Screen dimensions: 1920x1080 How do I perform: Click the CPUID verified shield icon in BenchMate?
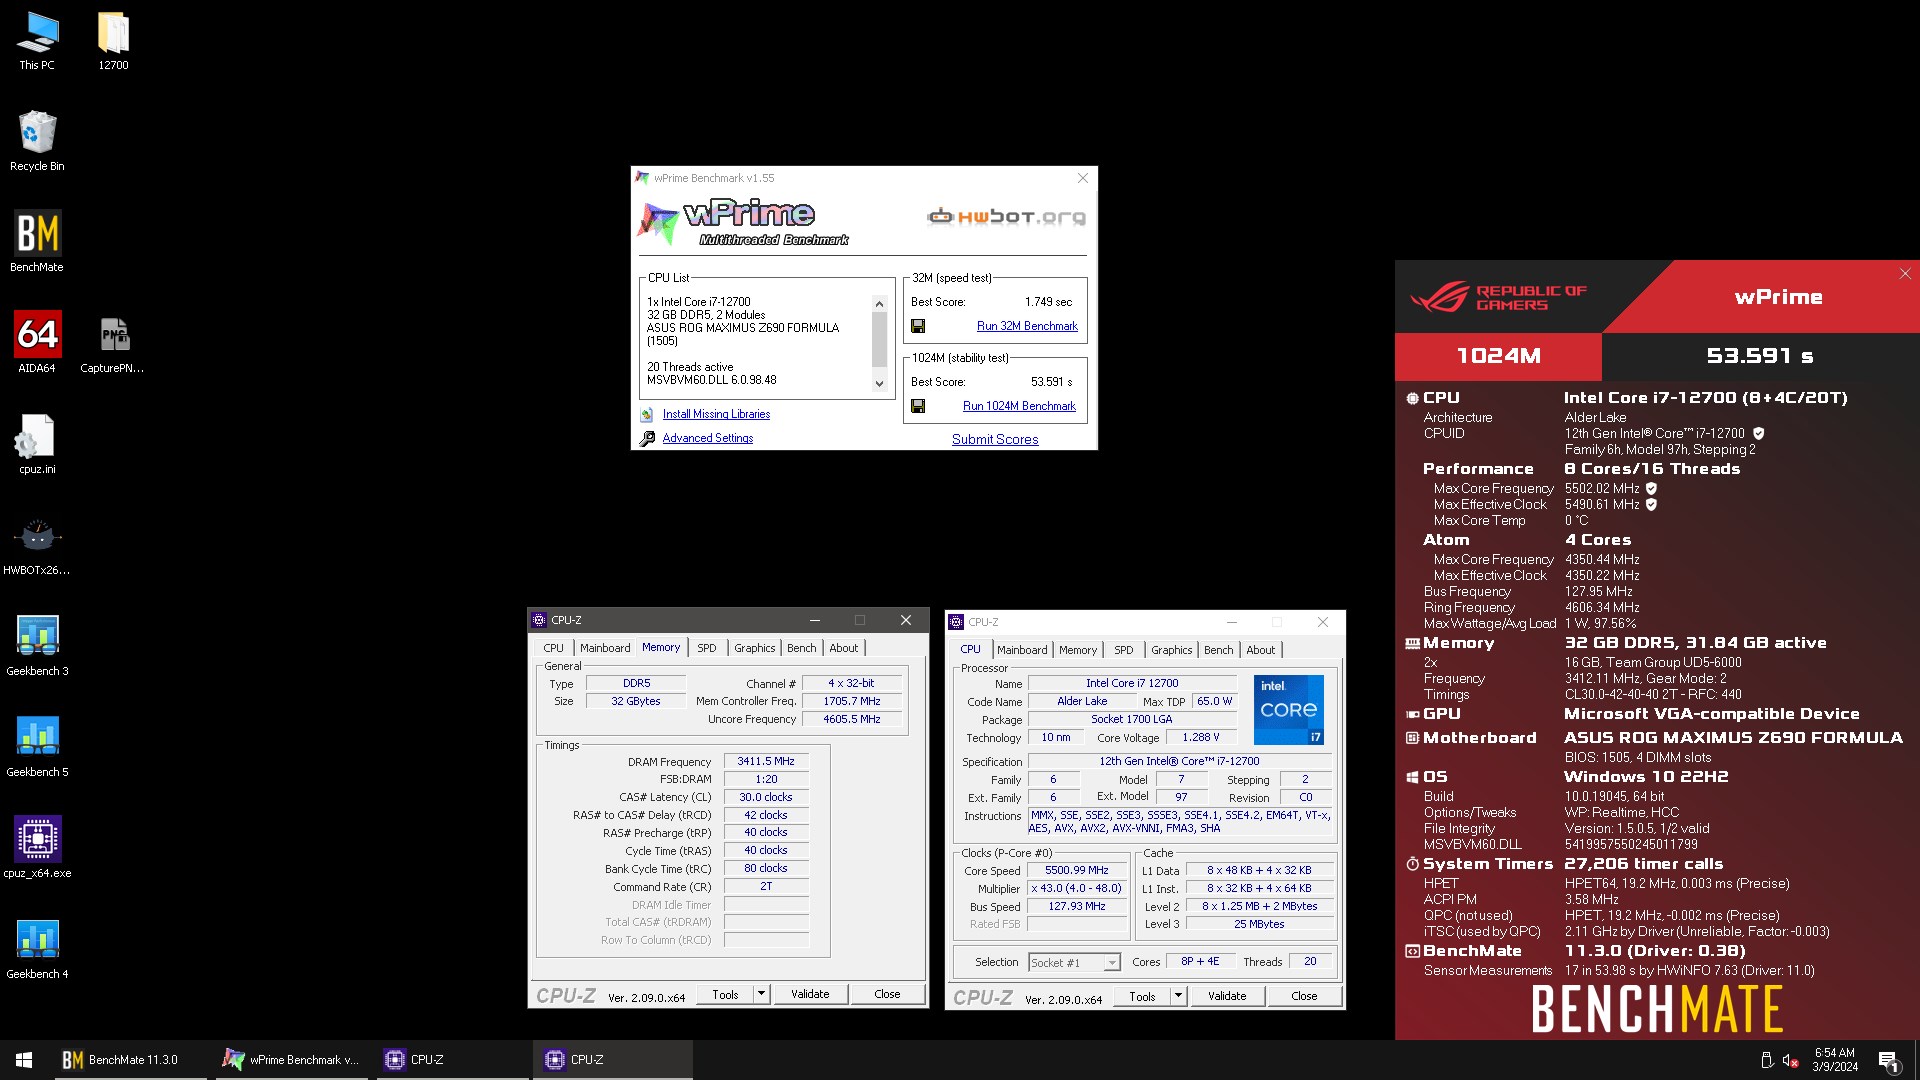click(1758, 434)
